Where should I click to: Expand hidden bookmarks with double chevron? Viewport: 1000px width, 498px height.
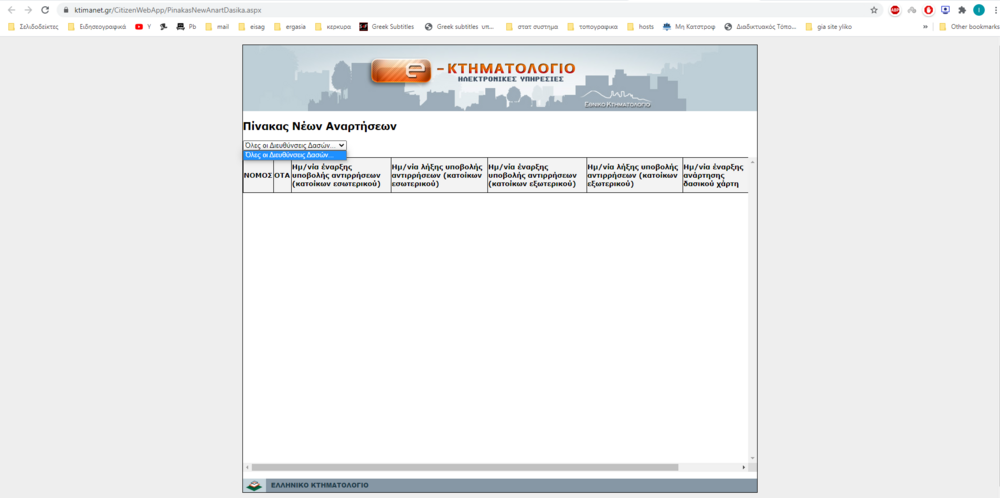point(925,27)
